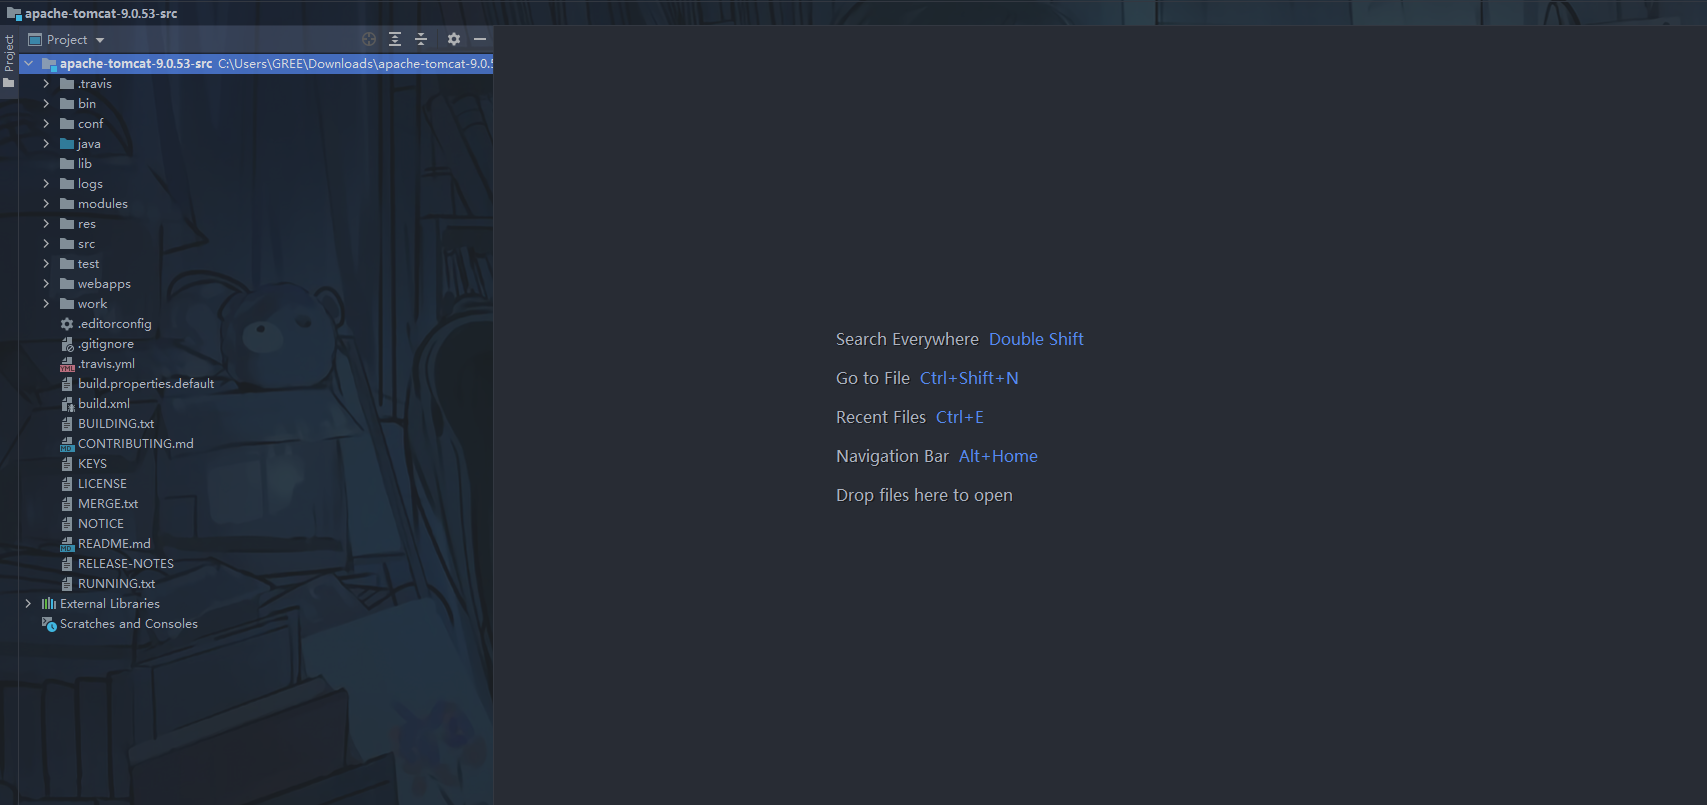
Task: Click the Collapse All icon in Project panel
Action: (421, 39)
